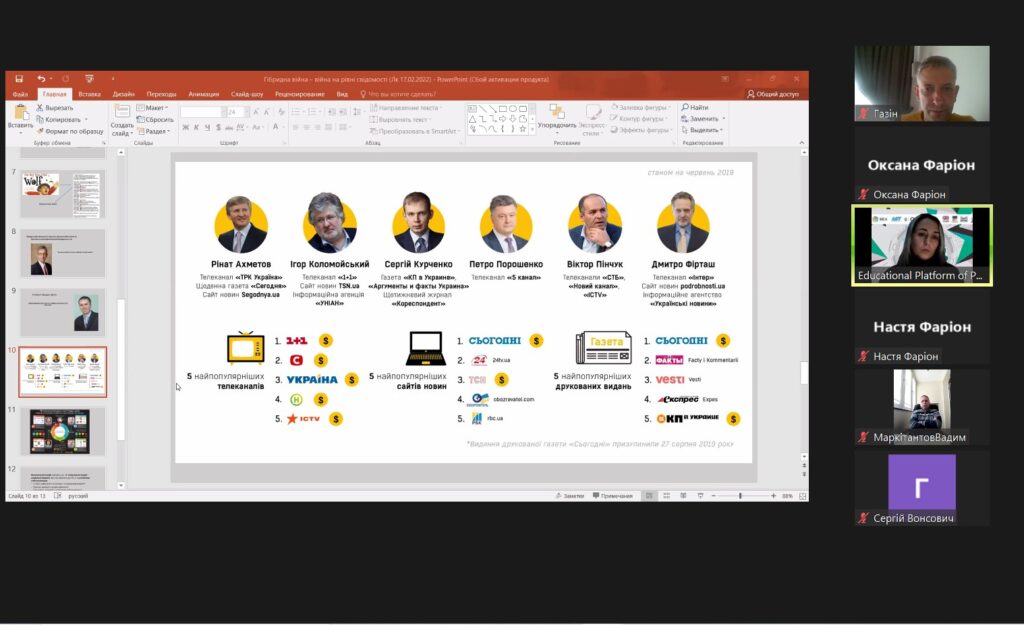Switch to the Анимация ribbon tab

point(203,94)
